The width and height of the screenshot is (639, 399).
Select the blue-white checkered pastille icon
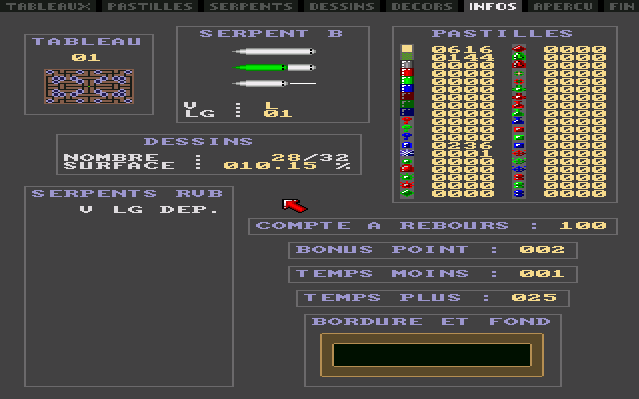click(x=407, y=153)
